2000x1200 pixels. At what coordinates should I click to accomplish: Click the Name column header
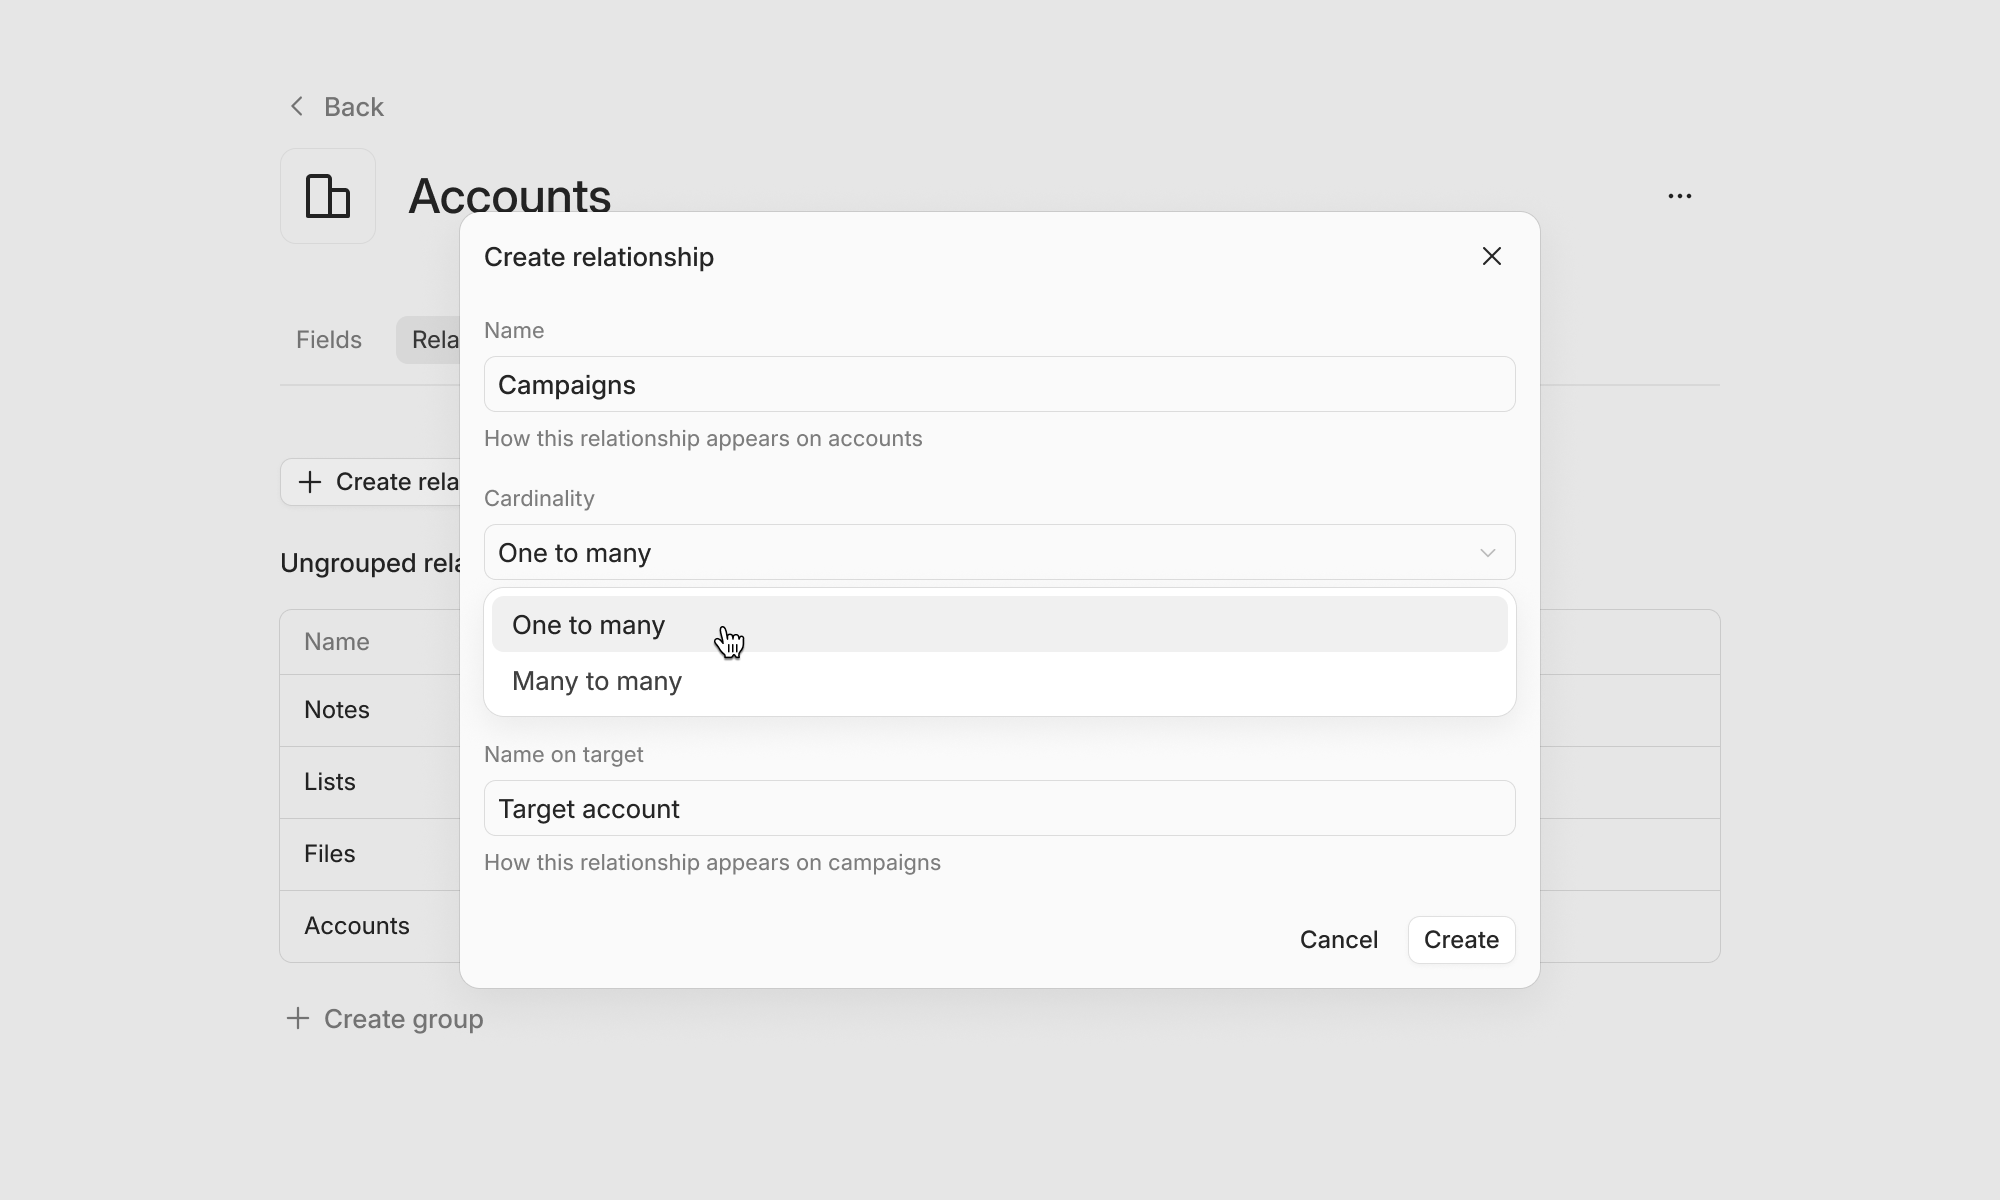point(337,642)
